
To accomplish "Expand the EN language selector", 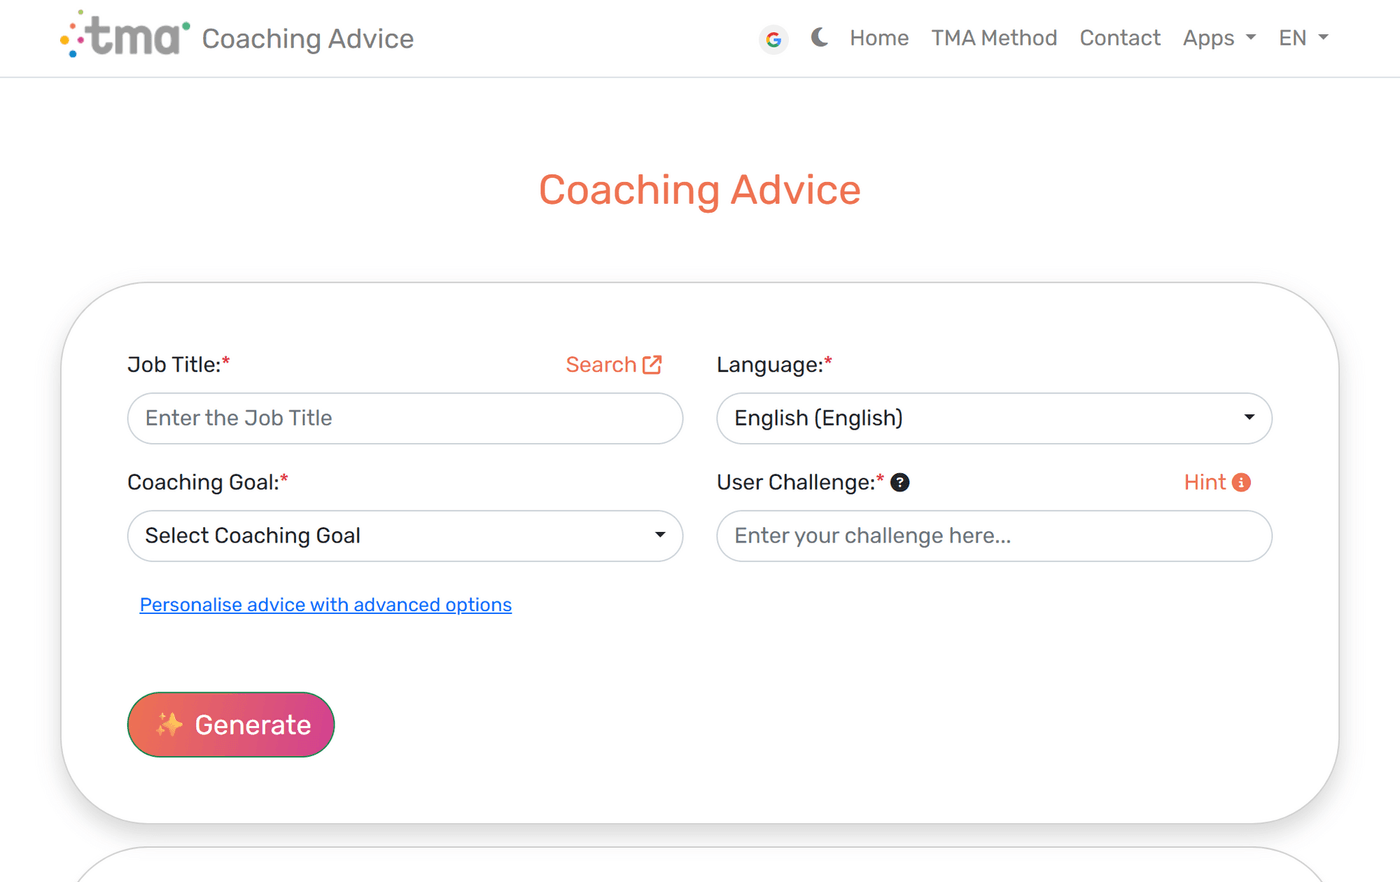I will 1303,38.
